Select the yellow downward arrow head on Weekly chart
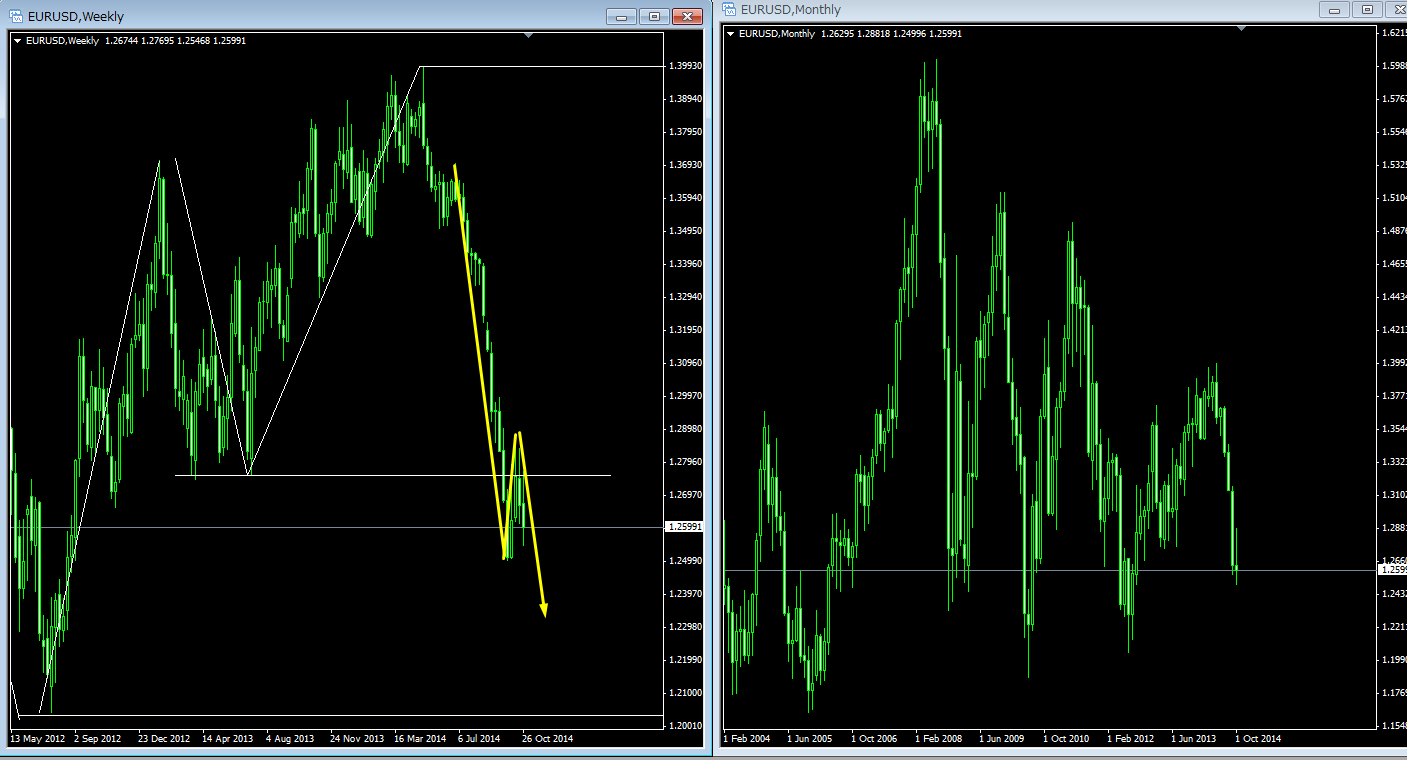The height and width of the screenshot is (760, 1407). (x=544, y=608)
